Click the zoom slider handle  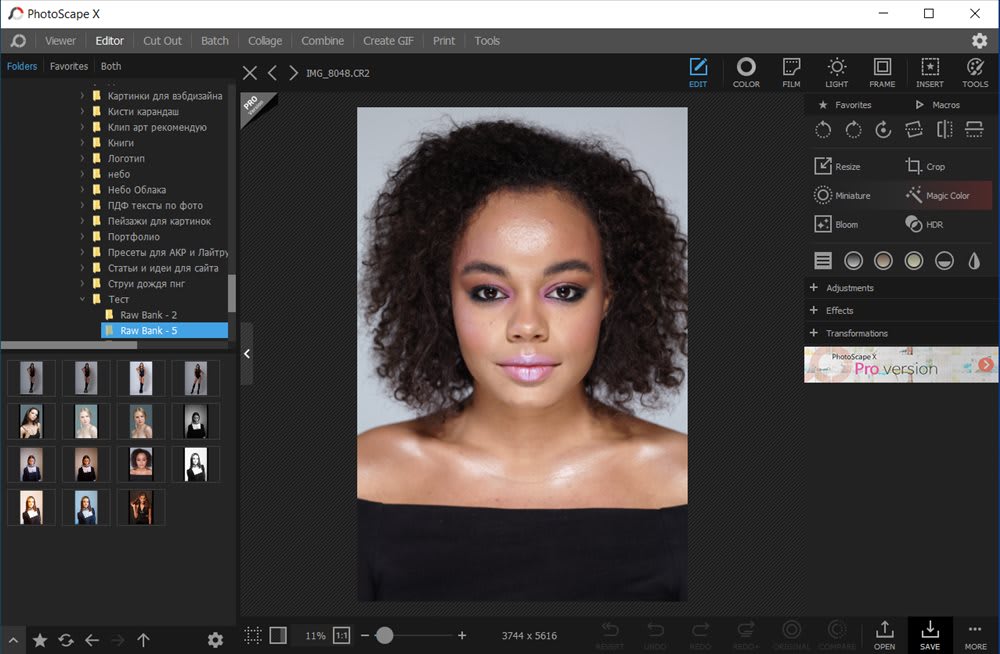click(x=384, y=635)
